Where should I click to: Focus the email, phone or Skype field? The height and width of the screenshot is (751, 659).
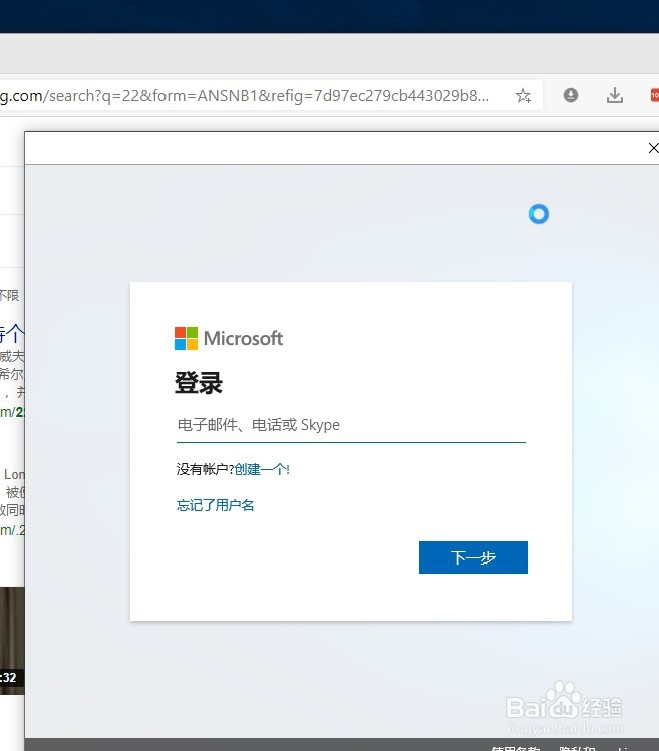coord(351,426)
